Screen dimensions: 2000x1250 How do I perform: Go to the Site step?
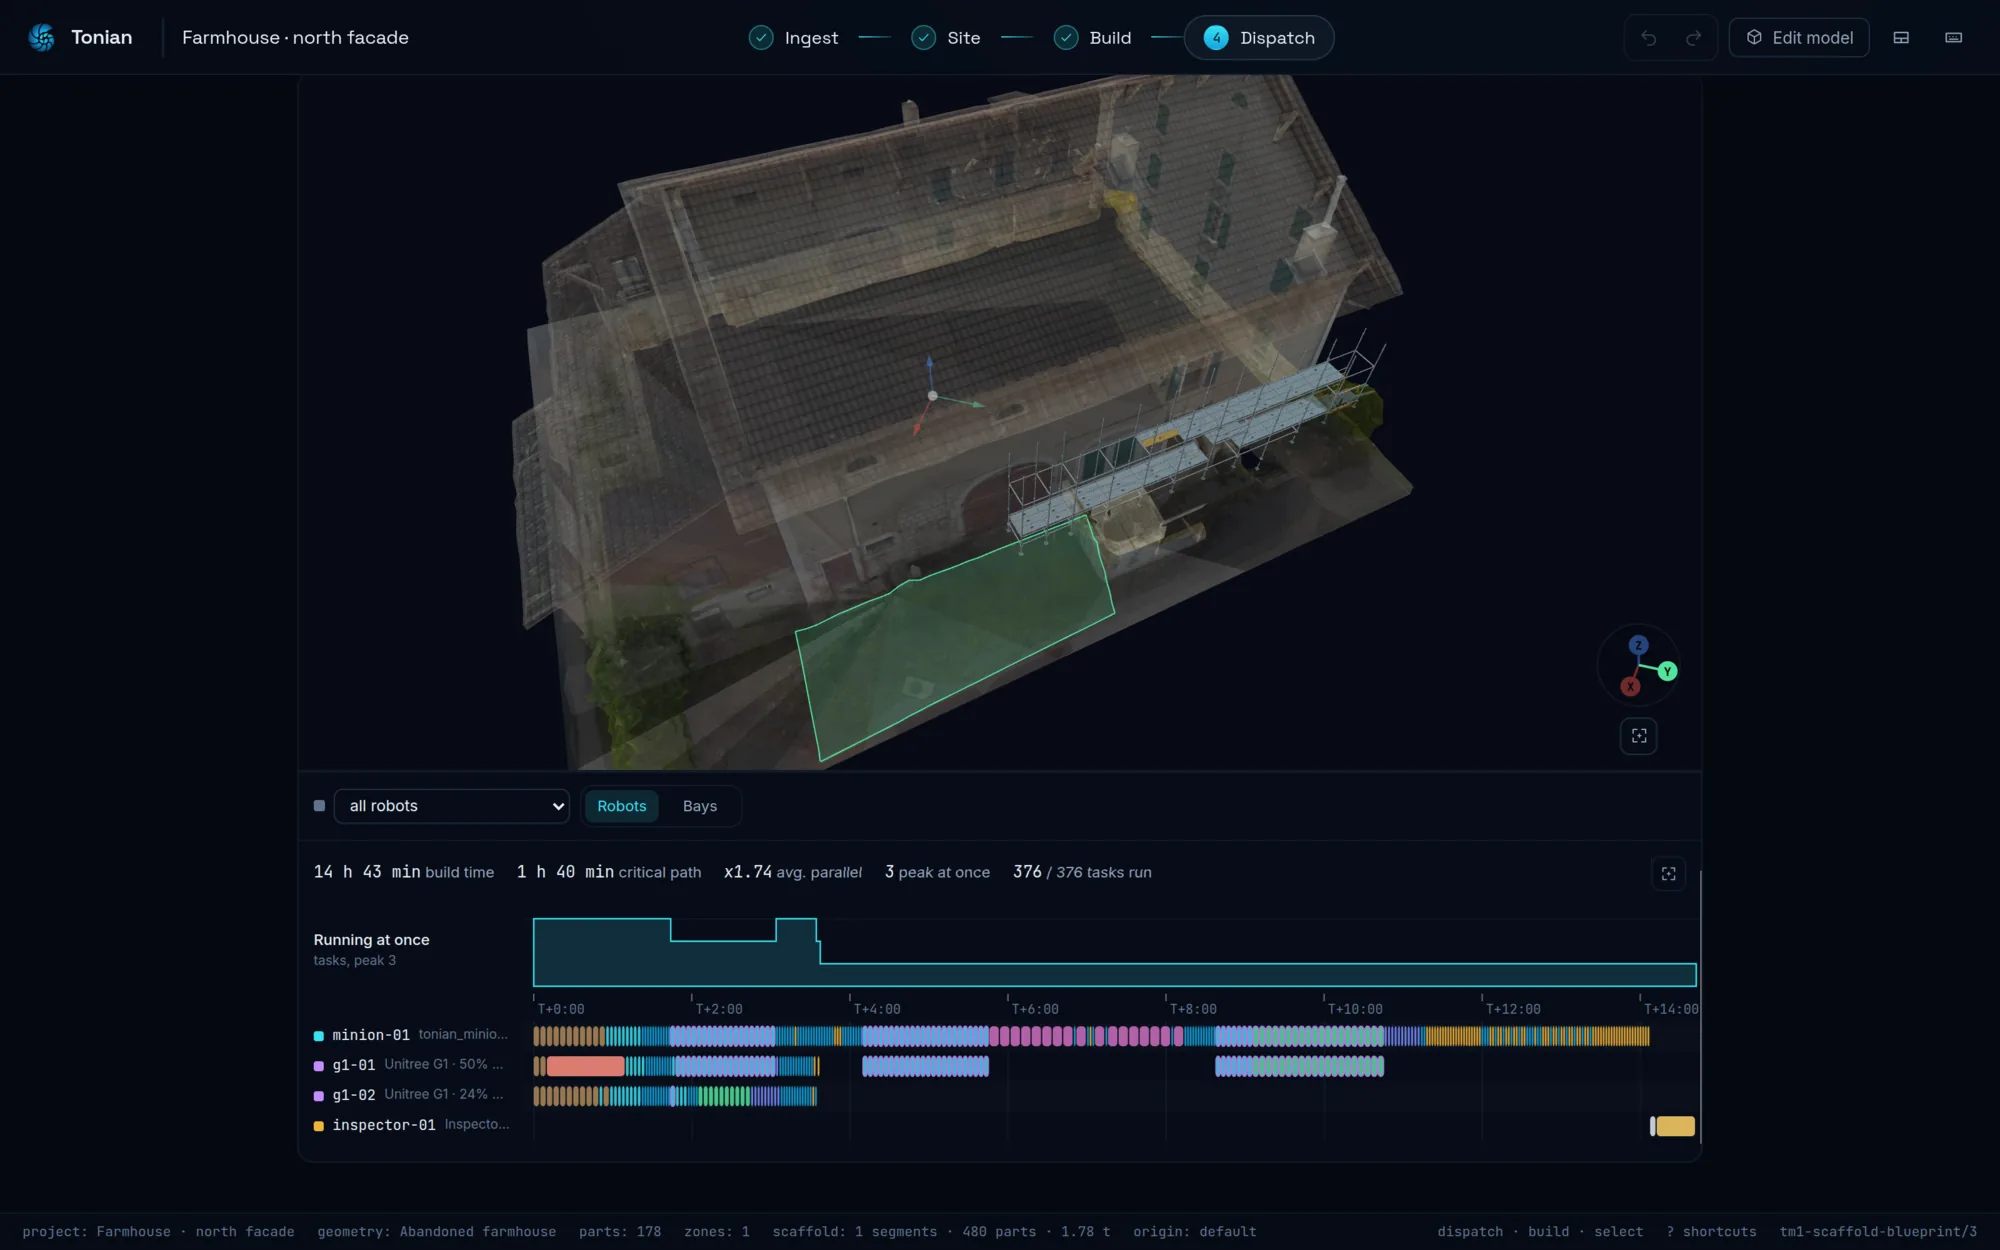point(946,37)
